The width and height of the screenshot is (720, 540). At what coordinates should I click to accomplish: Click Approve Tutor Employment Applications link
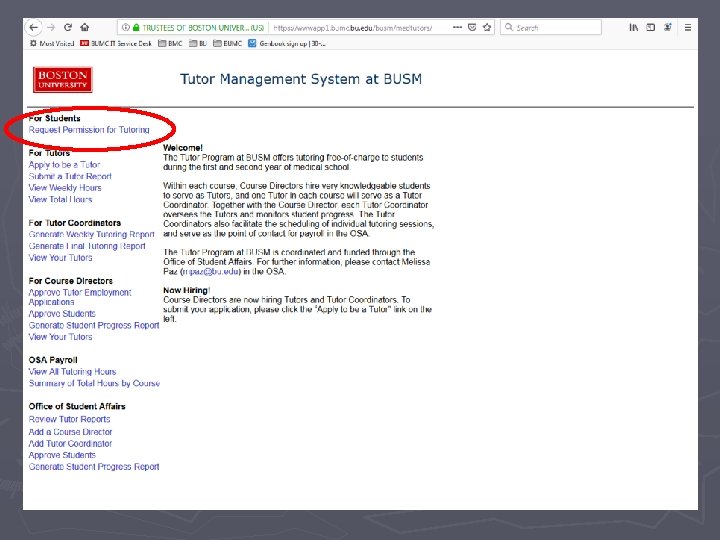(80, 297)
